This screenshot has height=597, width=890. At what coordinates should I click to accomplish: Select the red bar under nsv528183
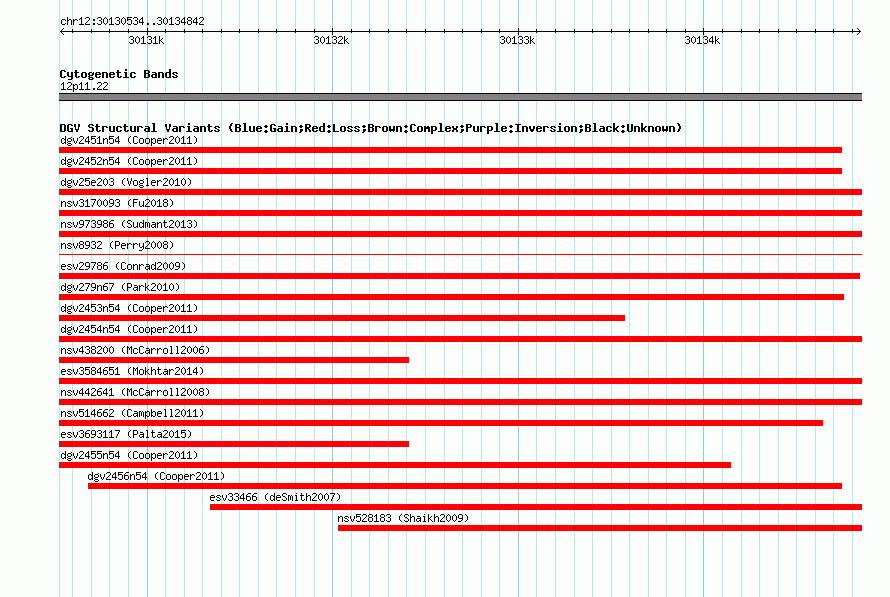600,528
